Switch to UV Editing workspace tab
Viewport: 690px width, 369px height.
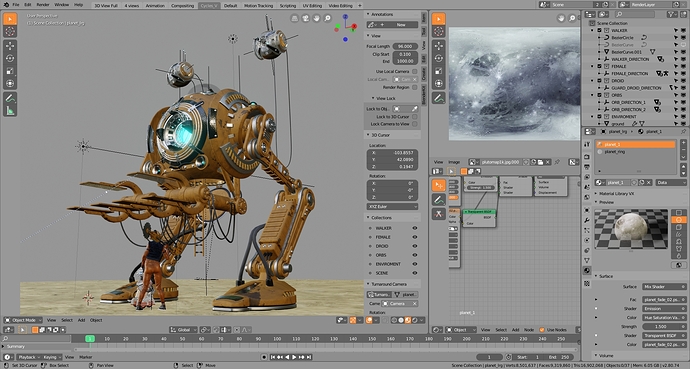pos(312,6)
